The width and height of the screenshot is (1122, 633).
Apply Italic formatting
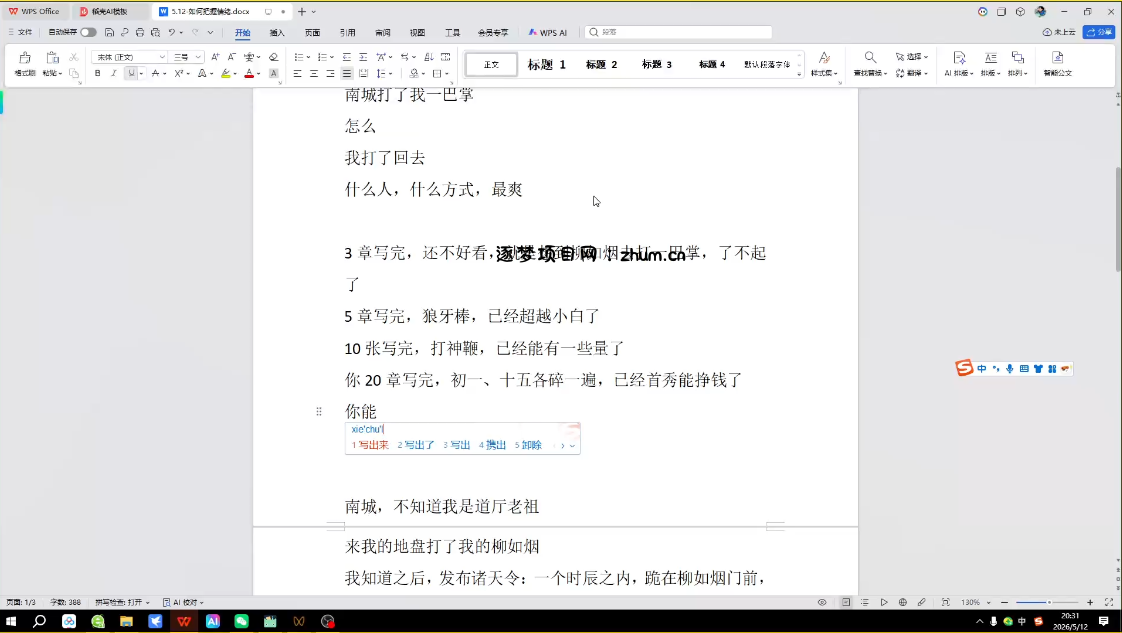113,73
